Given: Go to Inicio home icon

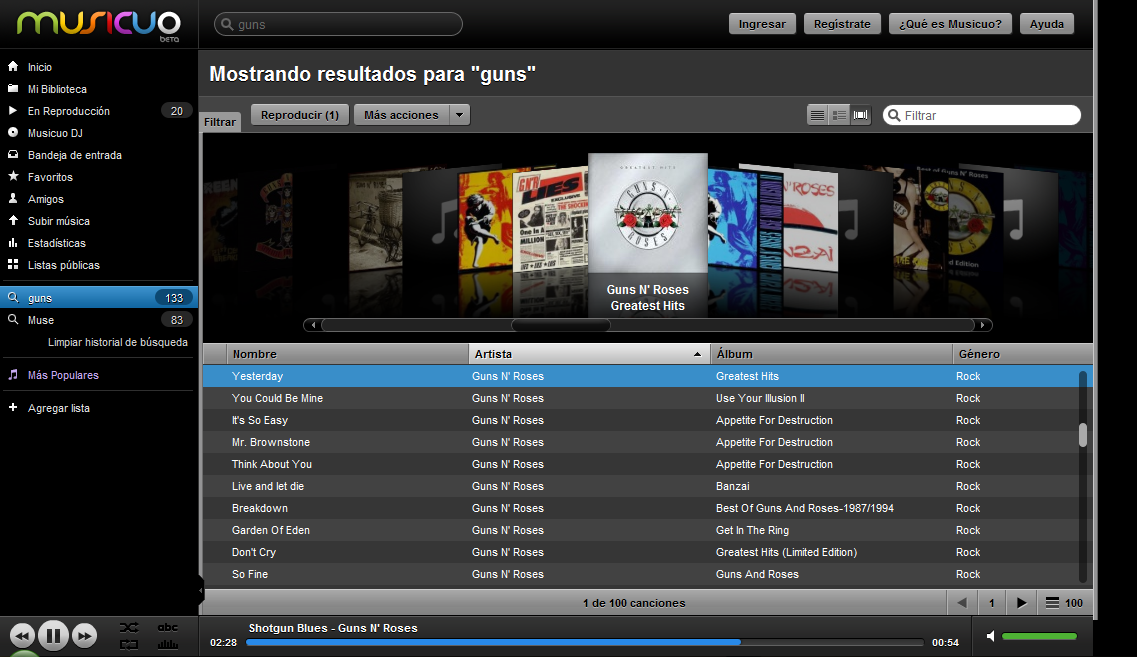Looking at the screenshot, I should (13, 67).
